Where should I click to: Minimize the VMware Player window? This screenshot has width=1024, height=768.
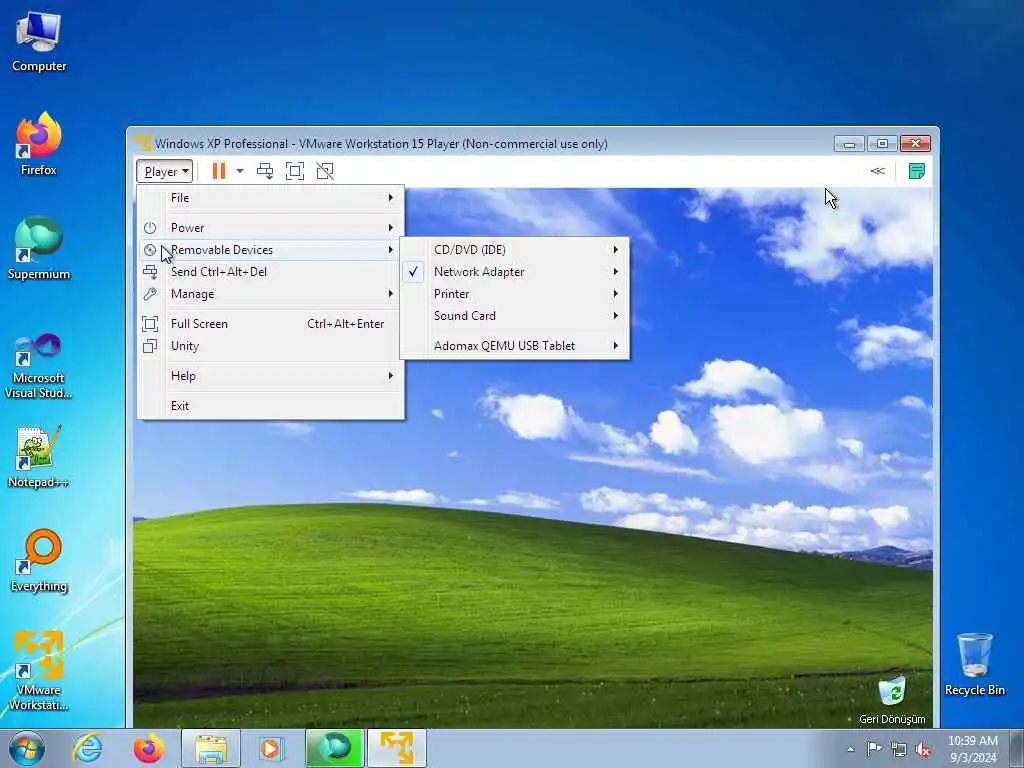[x=849, y=143]
